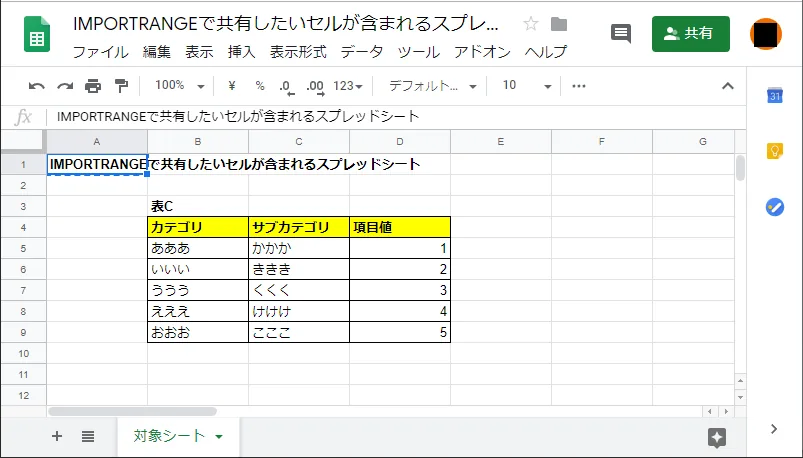
Task: Rename the spreadsheet title
Action: click(286, 24)
